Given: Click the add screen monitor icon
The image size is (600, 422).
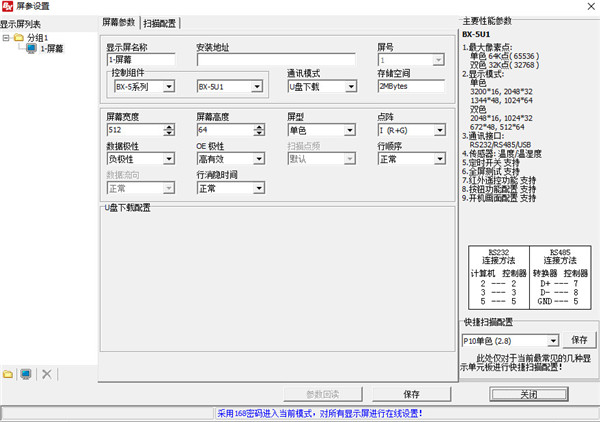Looking at the screenshot, I should (26, 374).
